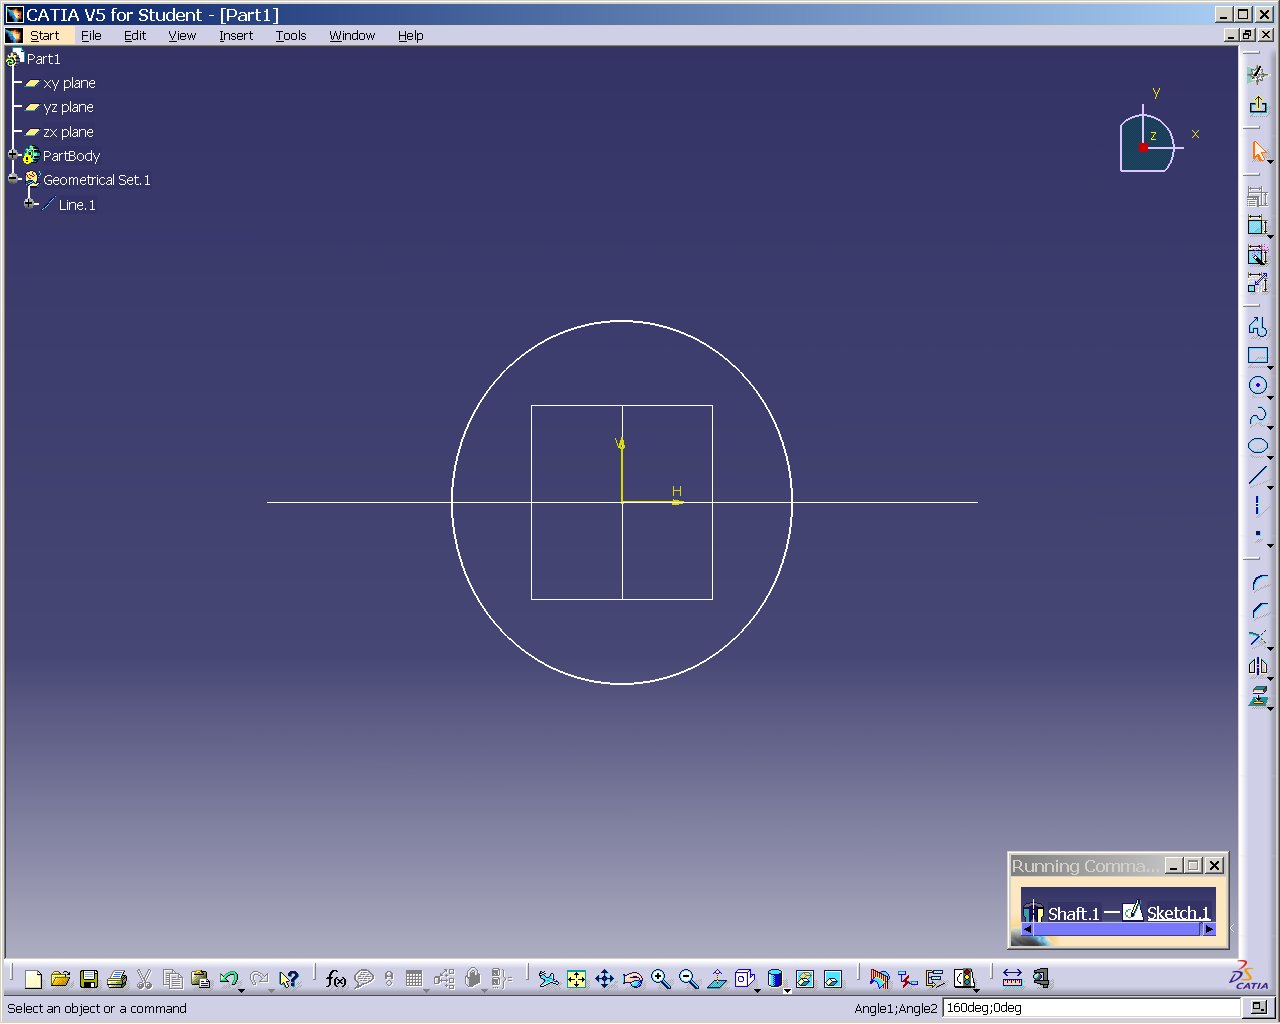Viewport: 1280px width, 1024px height.
Task: Click the Undo arrow icon
Action: tap(229, 979)
